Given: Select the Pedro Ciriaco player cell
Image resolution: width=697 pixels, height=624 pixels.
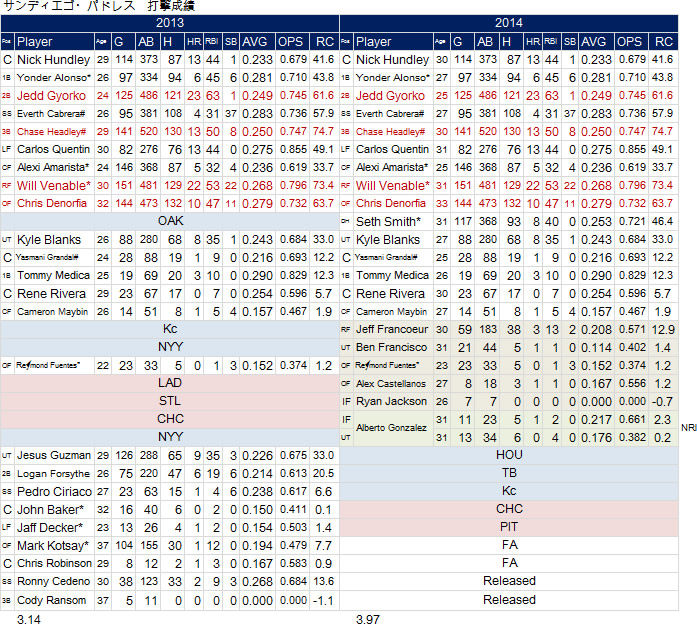Looking at the screenshot, I should [x=54, y=492].
